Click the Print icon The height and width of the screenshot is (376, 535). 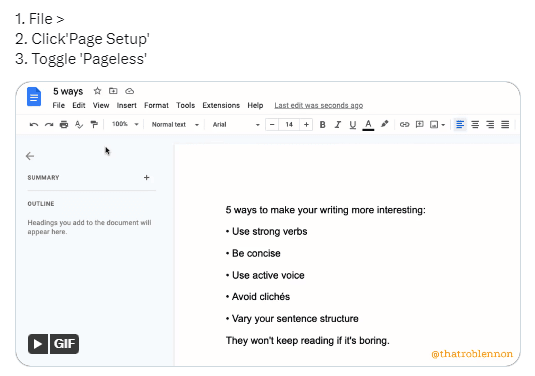tap(64, 125)
